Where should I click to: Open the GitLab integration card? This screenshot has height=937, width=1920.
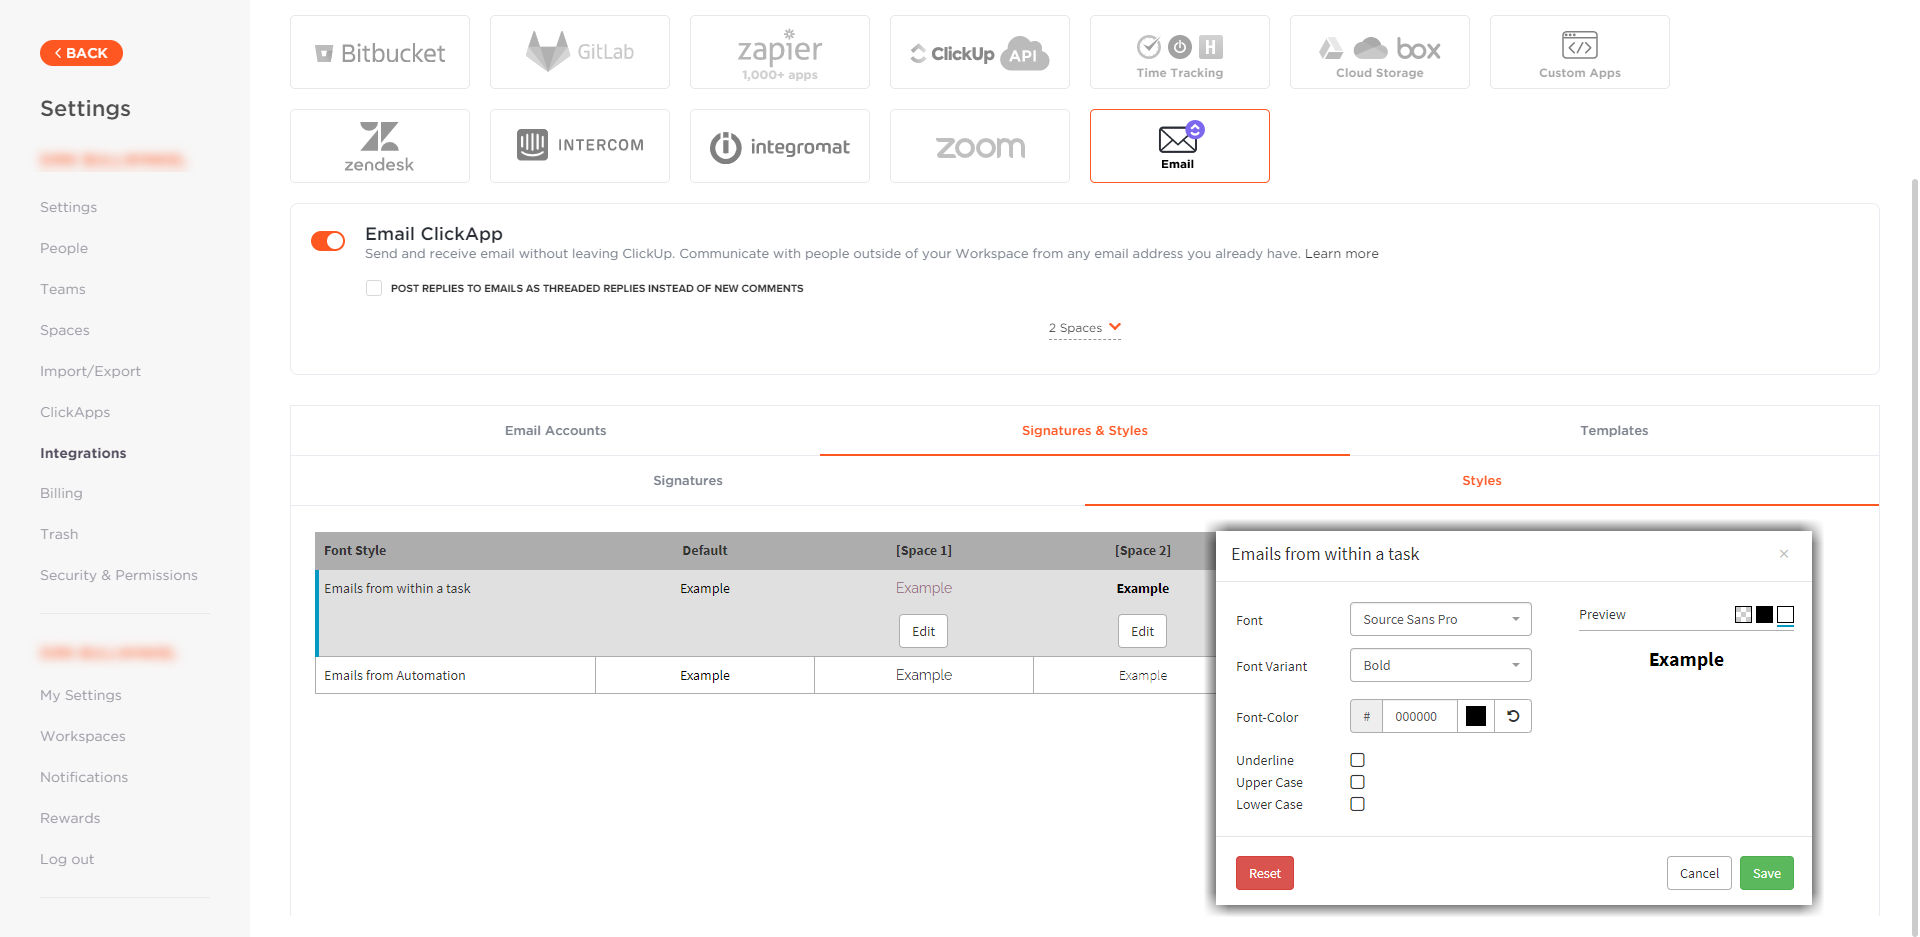580,52
